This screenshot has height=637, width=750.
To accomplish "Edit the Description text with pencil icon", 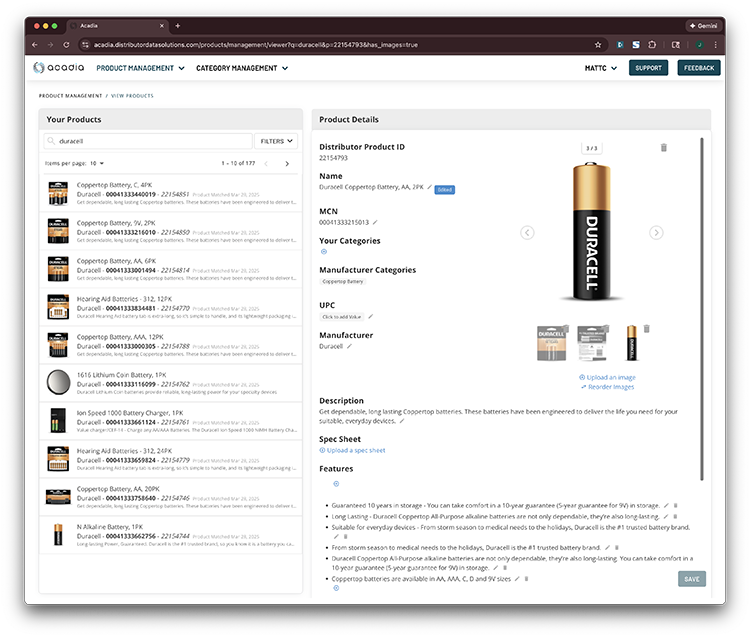I will pos(402,421).
